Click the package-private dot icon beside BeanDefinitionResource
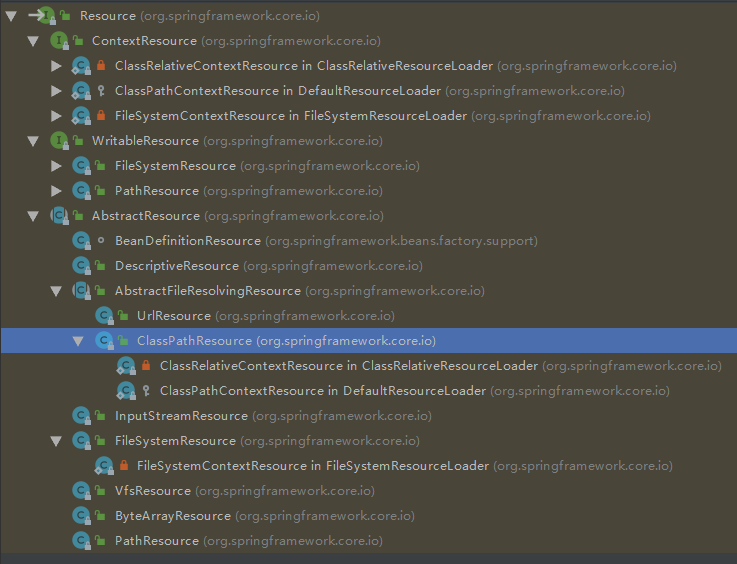This screenshot has height=564, width=737. 101,241
